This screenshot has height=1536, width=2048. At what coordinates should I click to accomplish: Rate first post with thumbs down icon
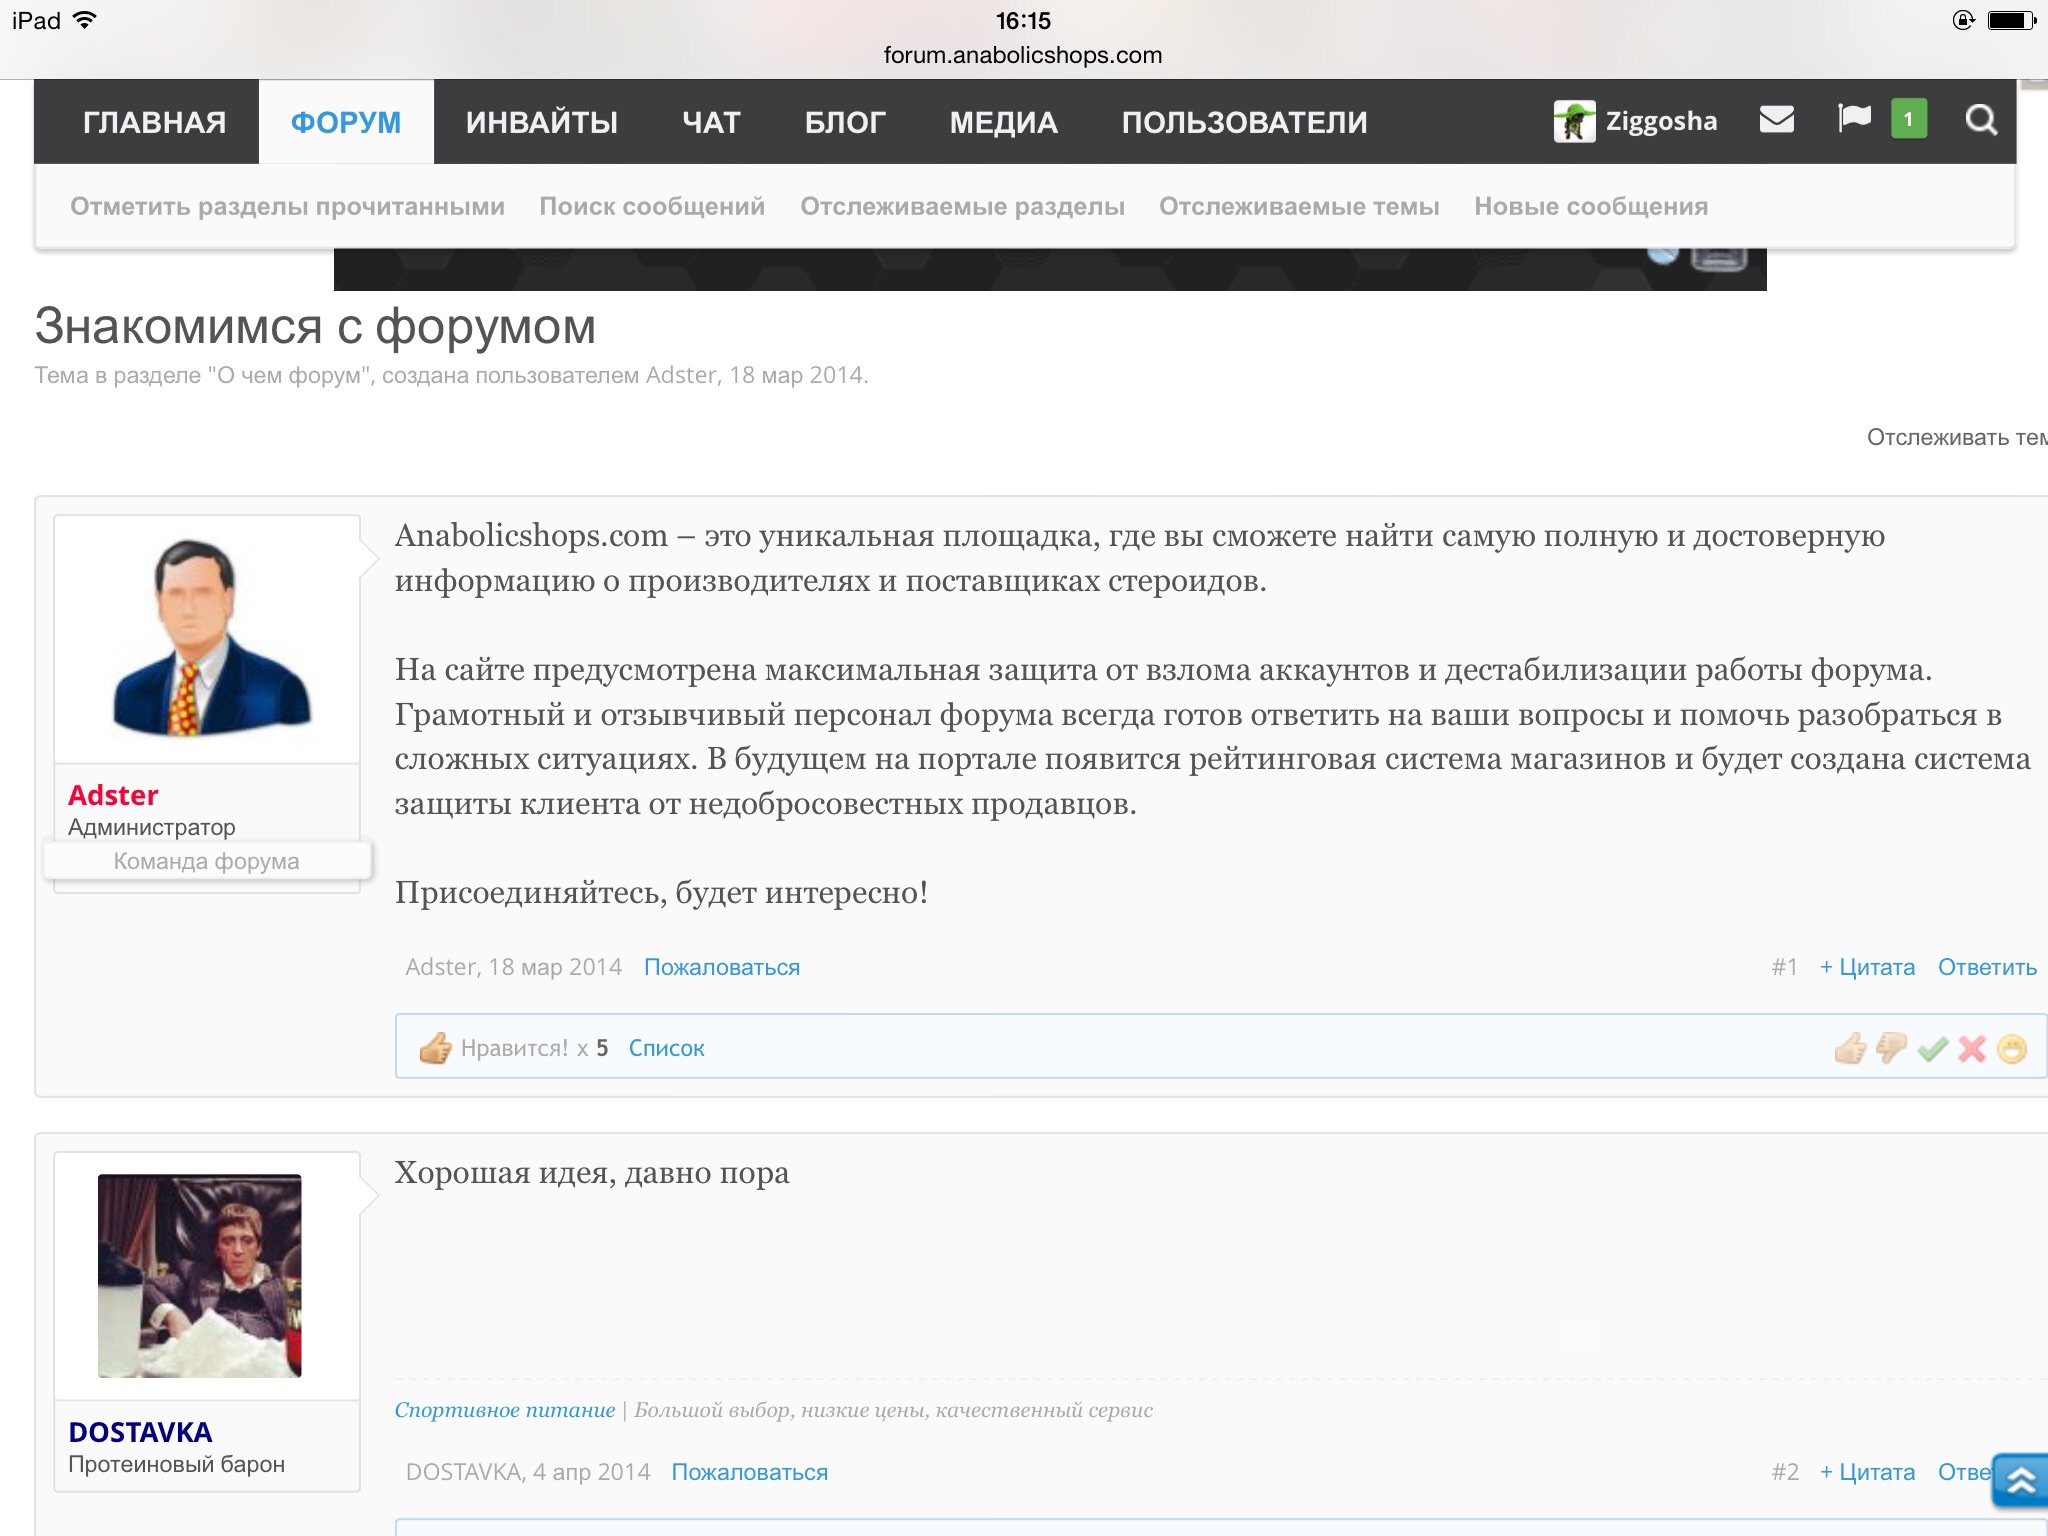pyautogui.click(x=1891, y=1048)
